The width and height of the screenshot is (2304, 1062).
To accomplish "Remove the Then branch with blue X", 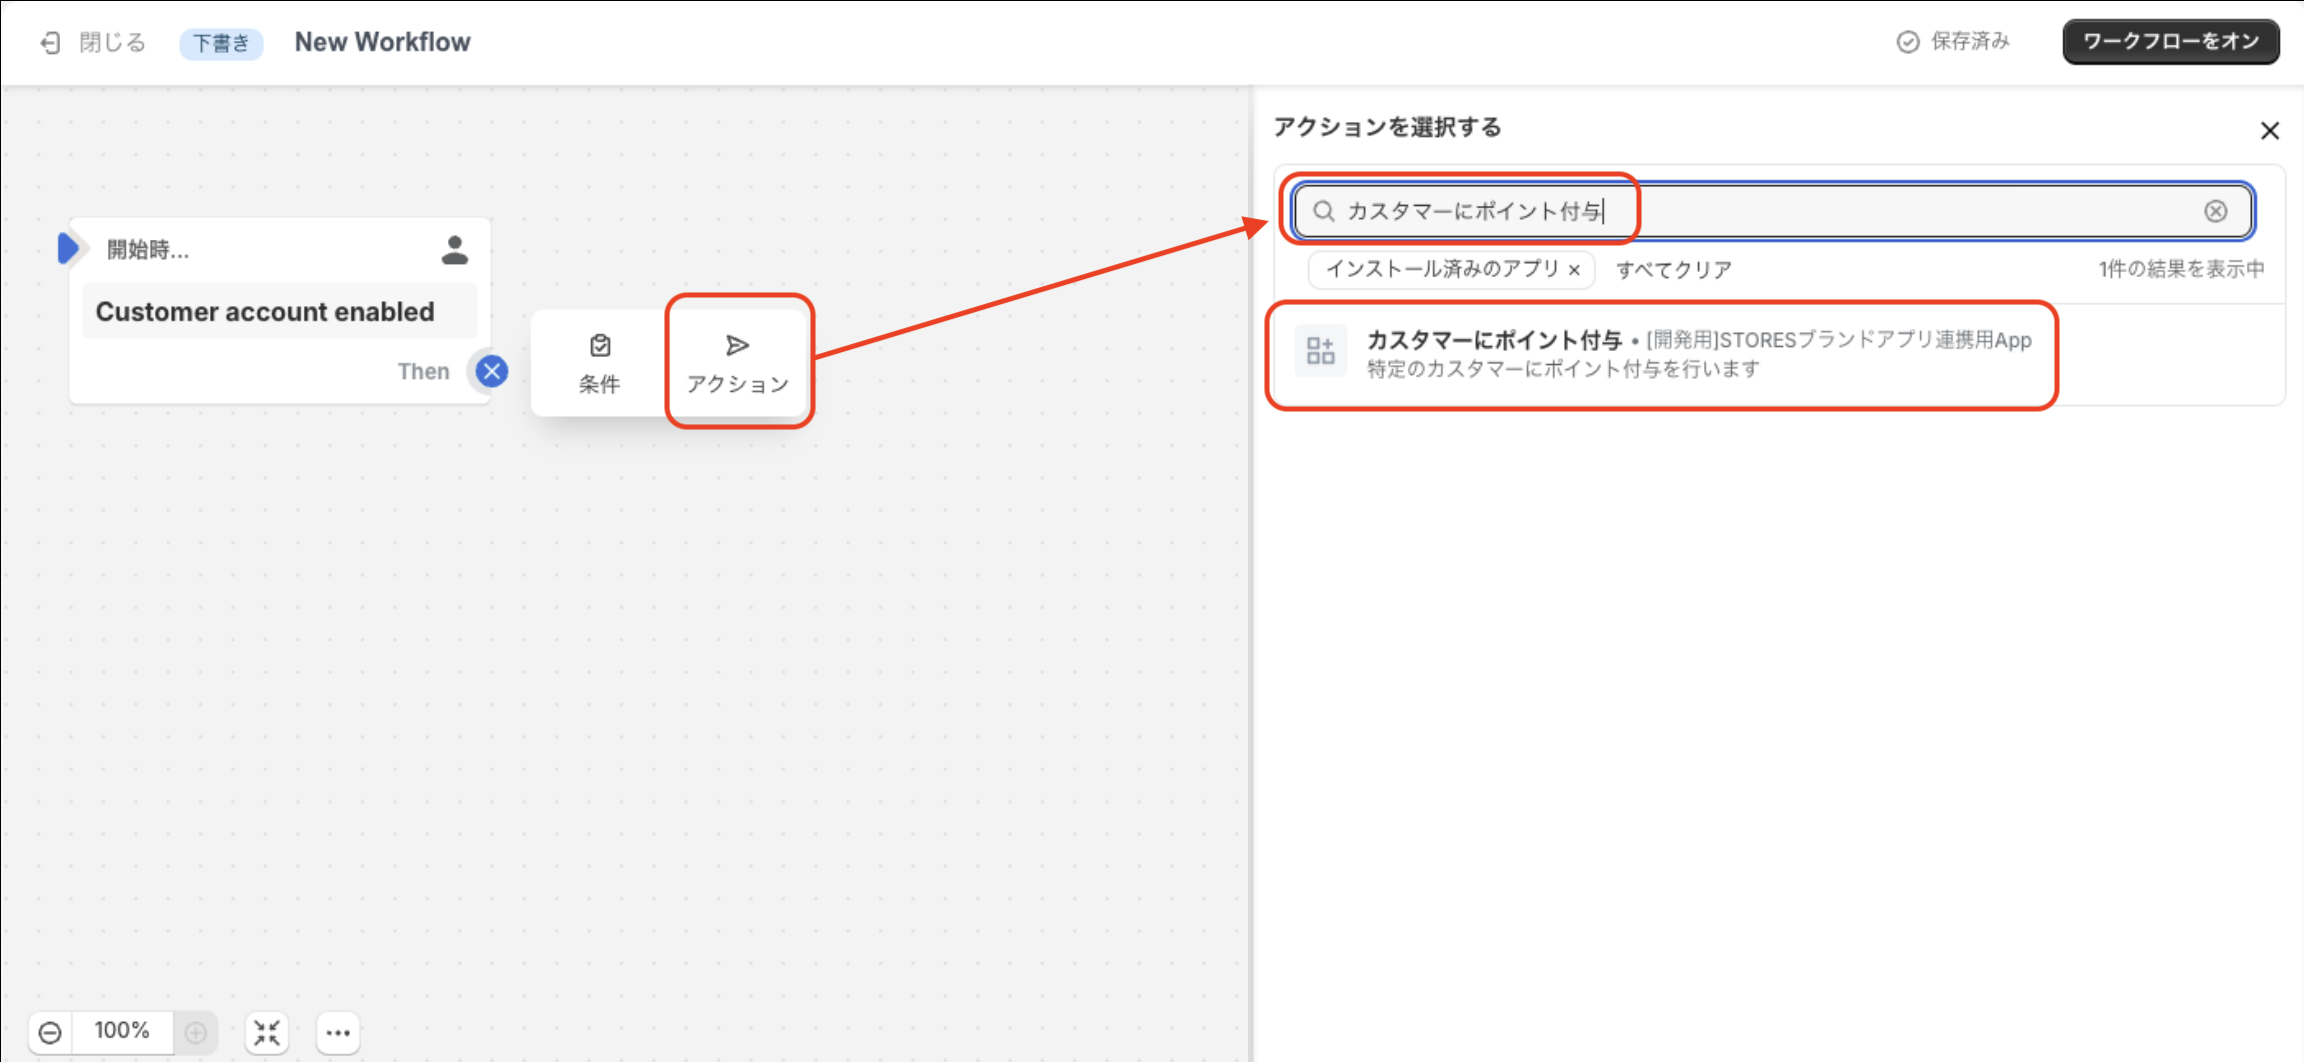I will coord(490,370).
